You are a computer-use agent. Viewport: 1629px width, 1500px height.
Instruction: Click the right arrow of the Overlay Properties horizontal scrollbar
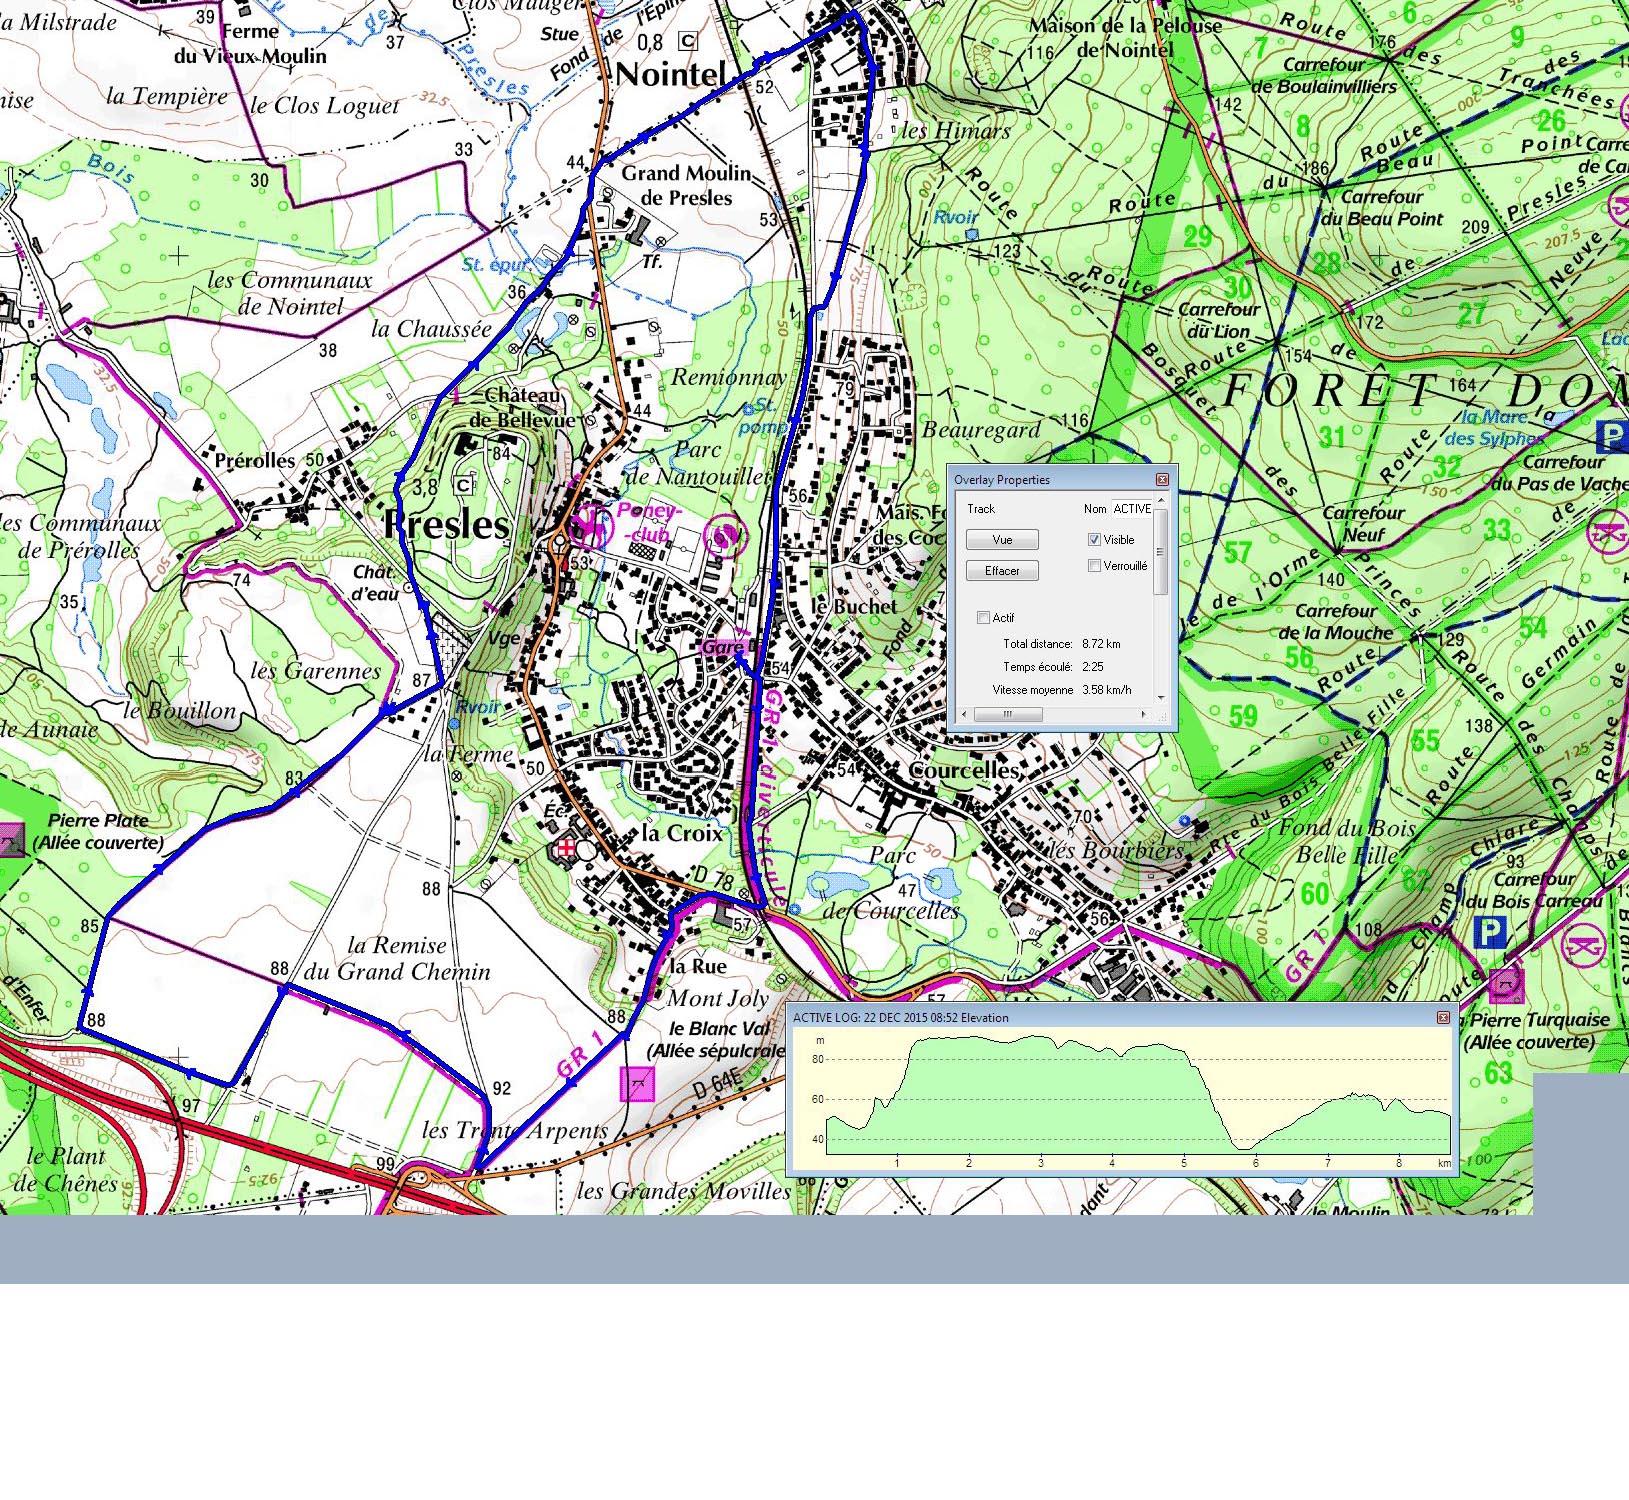point(1144,714)
